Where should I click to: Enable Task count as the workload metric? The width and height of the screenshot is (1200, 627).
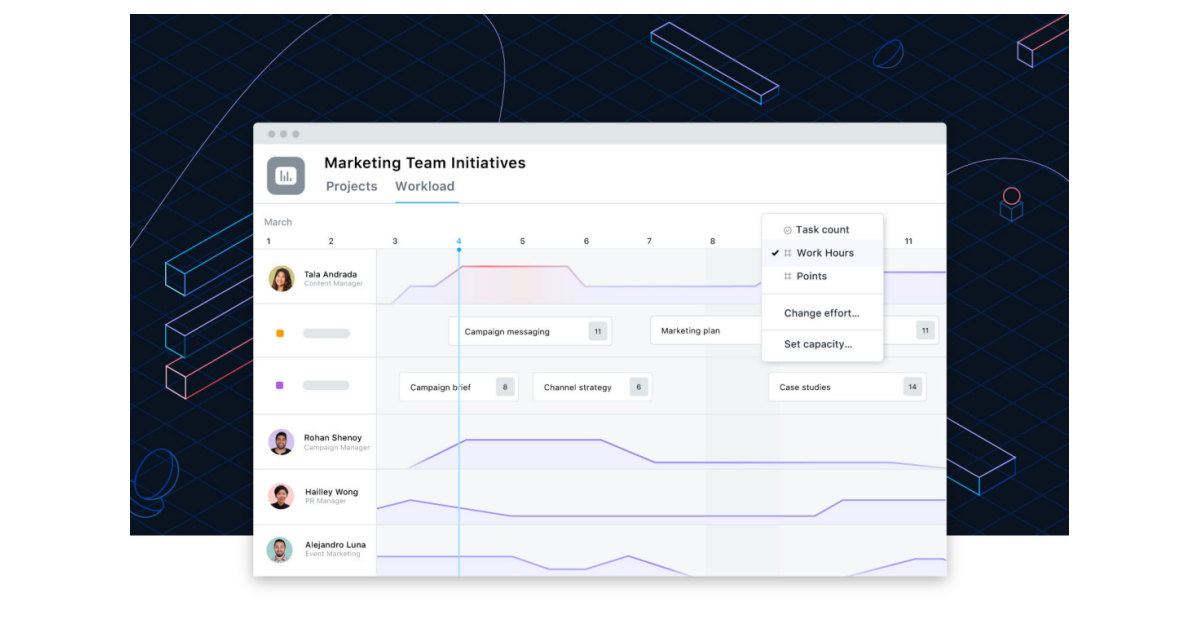coord(822,230)
